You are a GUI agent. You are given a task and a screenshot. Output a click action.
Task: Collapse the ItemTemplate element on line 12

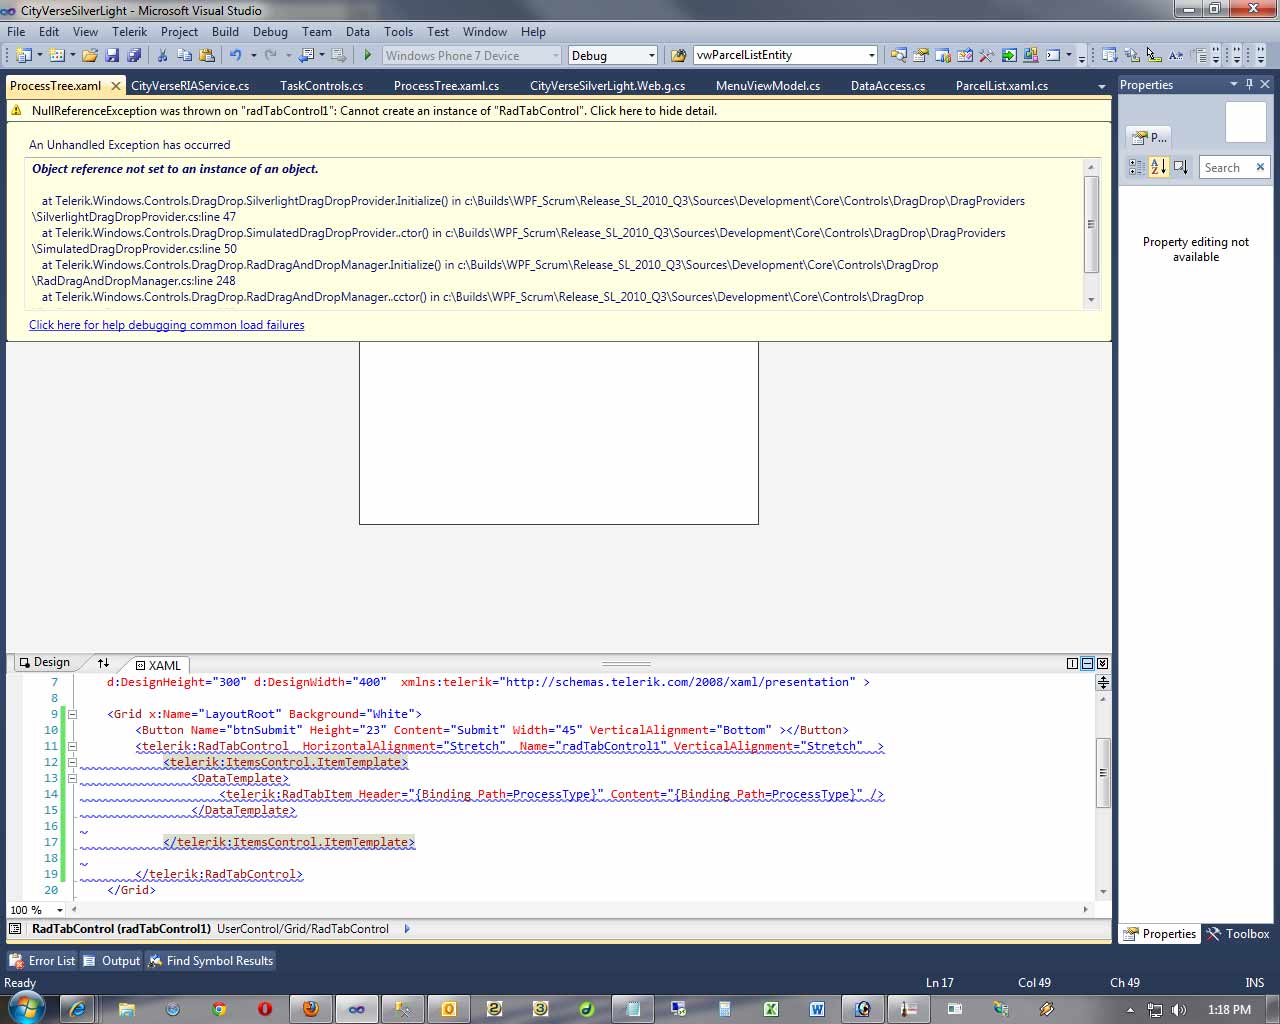click(x=72, y=762)
